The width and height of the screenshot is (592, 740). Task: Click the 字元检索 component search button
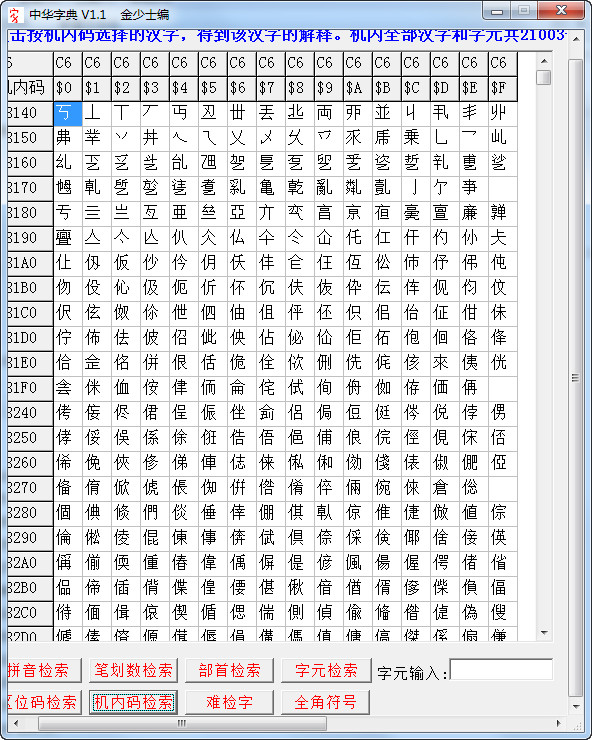[326, 670]
